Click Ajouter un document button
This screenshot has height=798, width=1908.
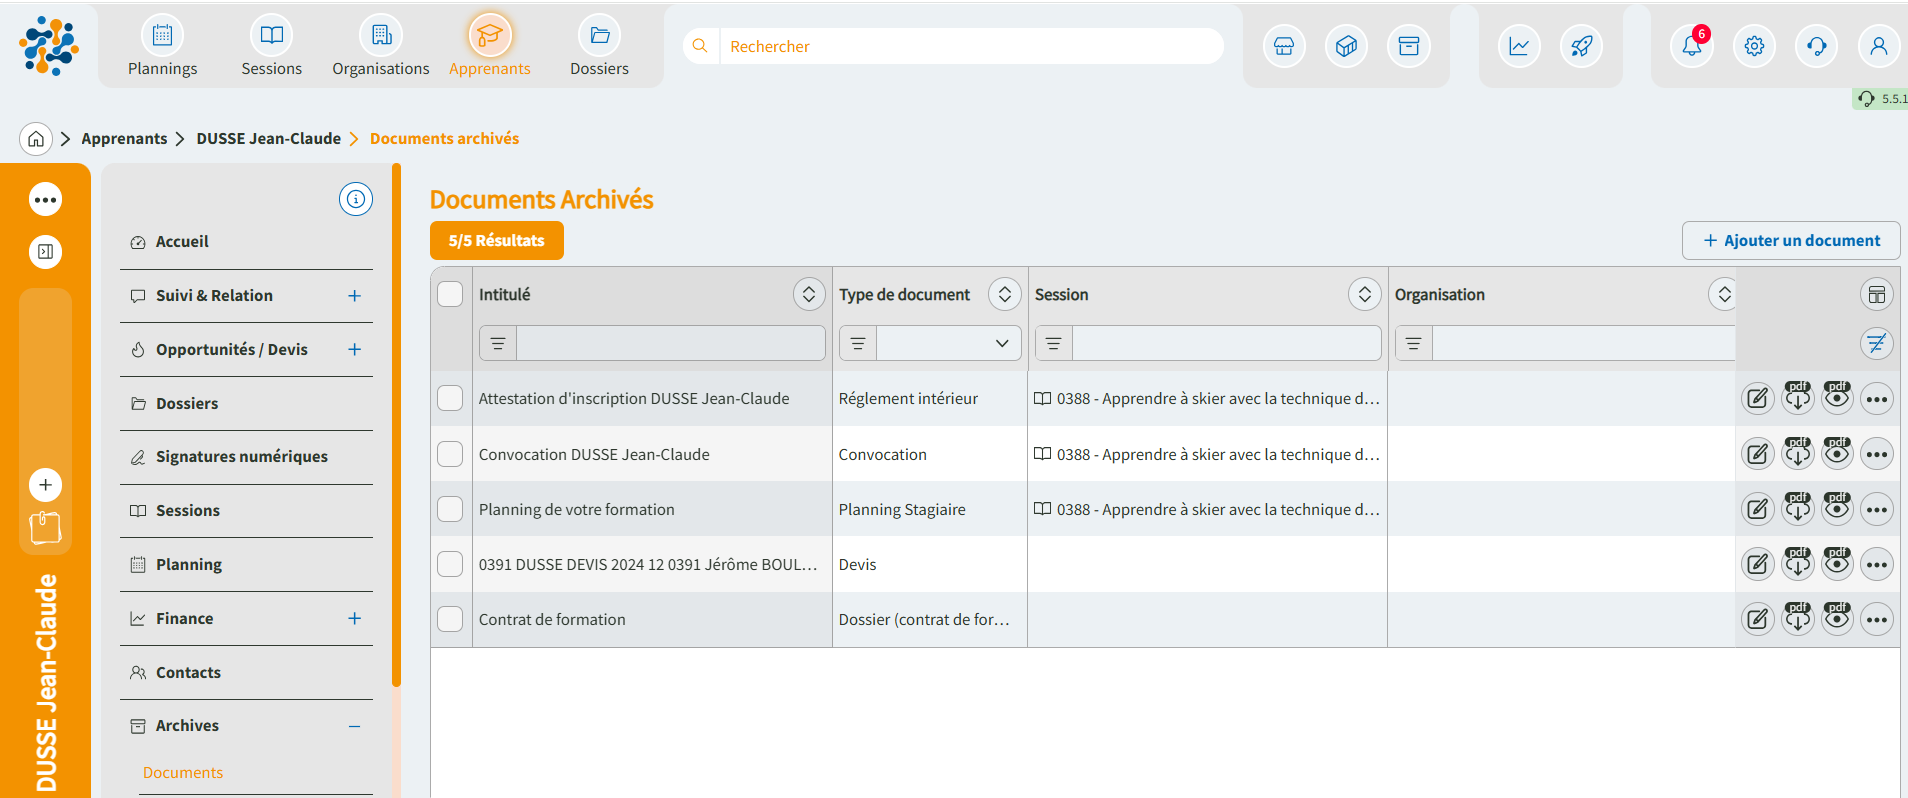[x=1790, y=240]
